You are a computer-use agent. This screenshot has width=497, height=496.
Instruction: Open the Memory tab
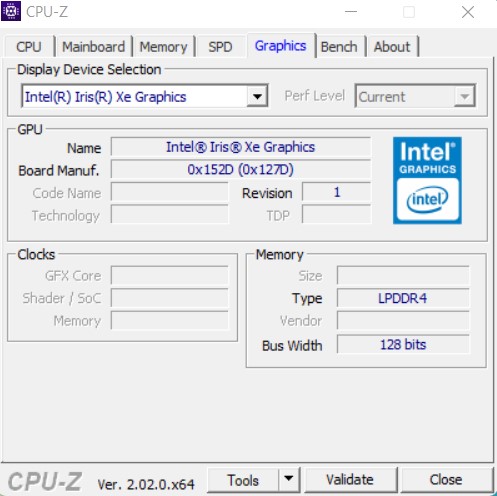(x=163, y=46)
